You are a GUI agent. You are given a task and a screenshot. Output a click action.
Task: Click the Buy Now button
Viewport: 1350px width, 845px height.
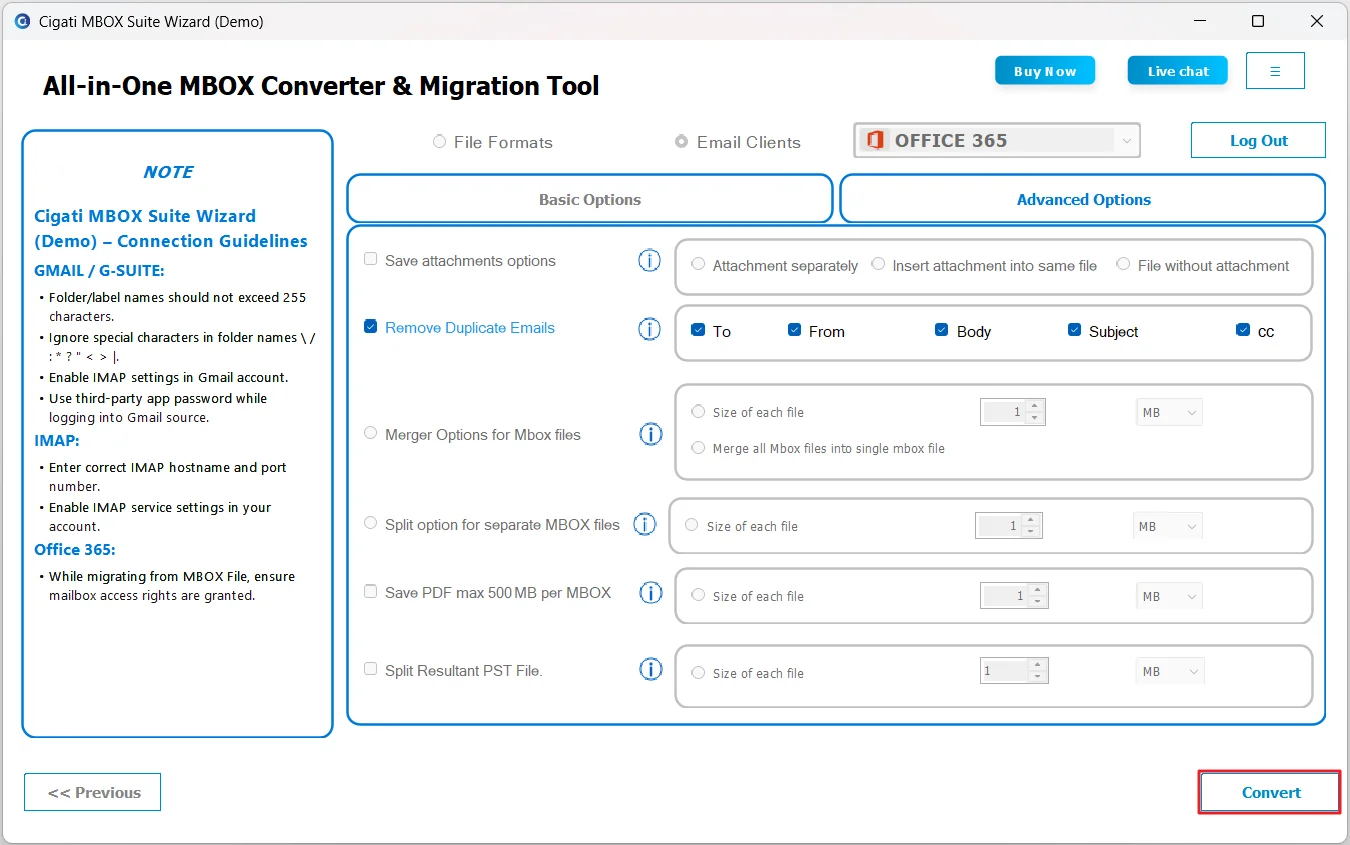coord(1045,71)
